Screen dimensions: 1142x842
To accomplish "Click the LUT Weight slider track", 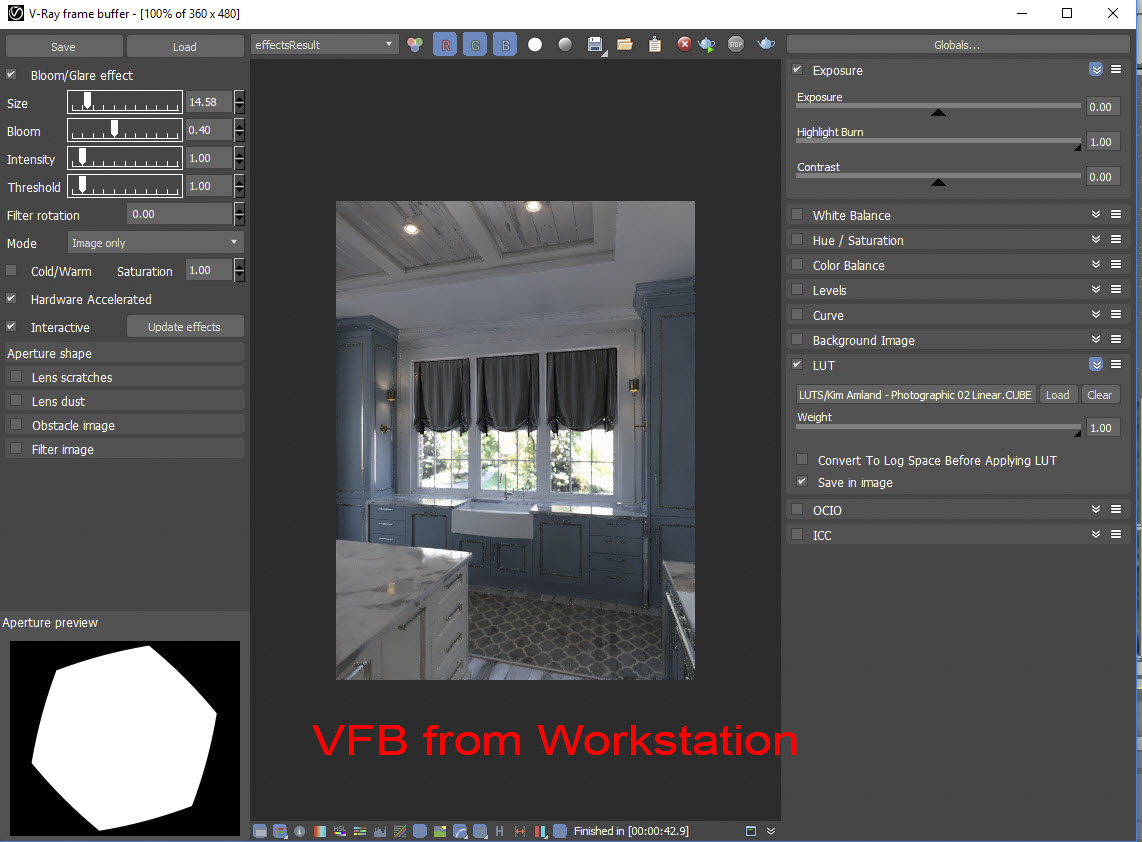I will pyautogui.click(x=938, y=428).
